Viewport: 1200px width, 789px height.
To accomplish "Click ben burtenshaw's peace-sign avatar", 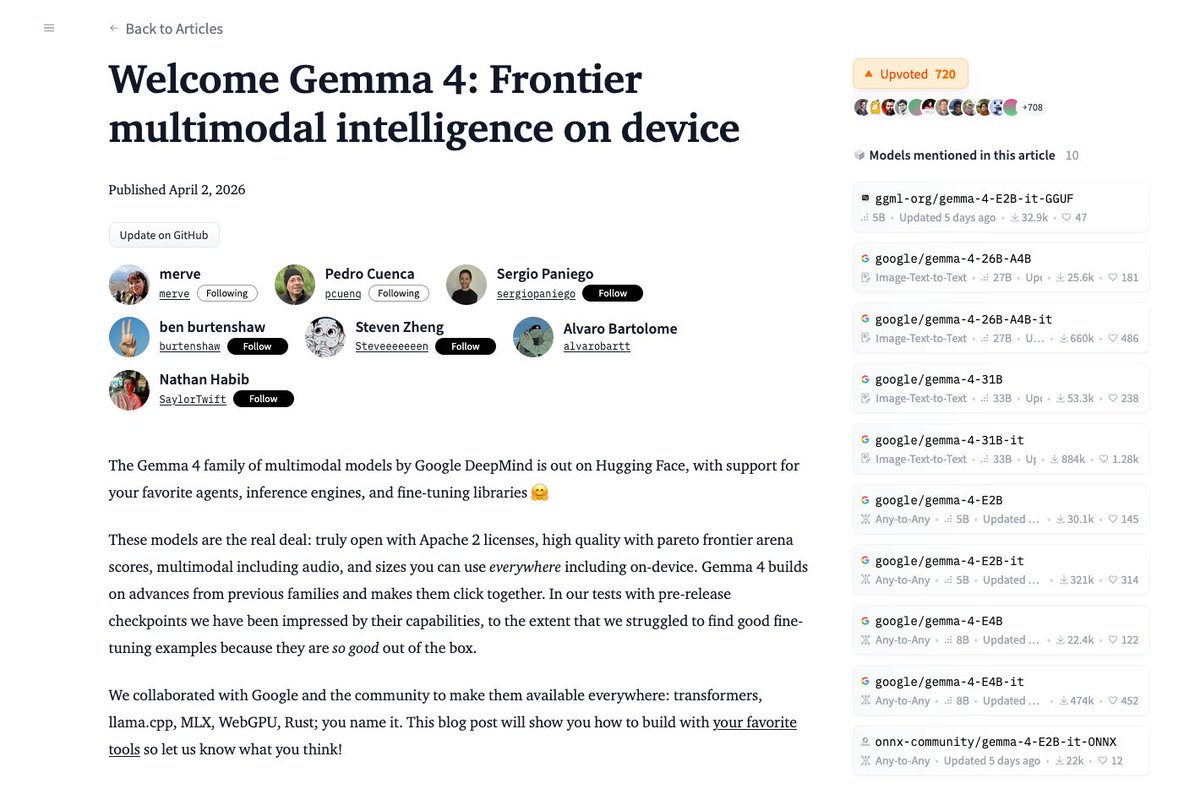I will [x=129, y=338].
